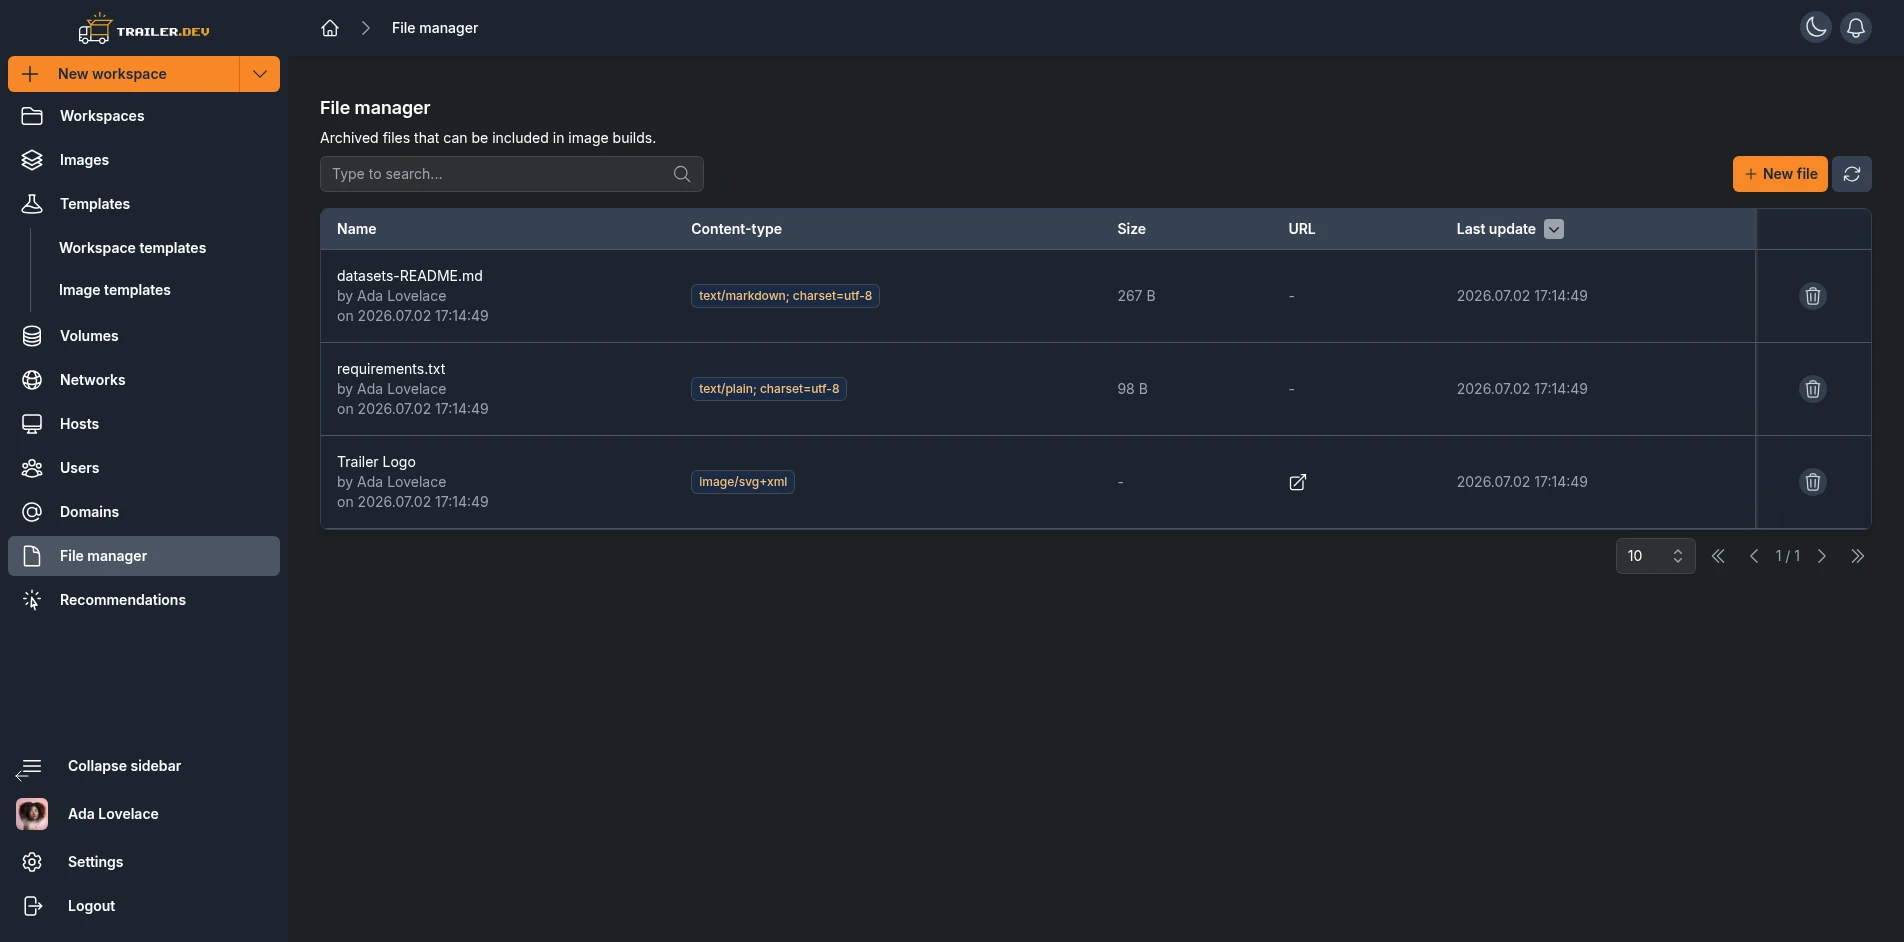
Task: Click text/markdown content-type badge
Action: coord(785,296)
